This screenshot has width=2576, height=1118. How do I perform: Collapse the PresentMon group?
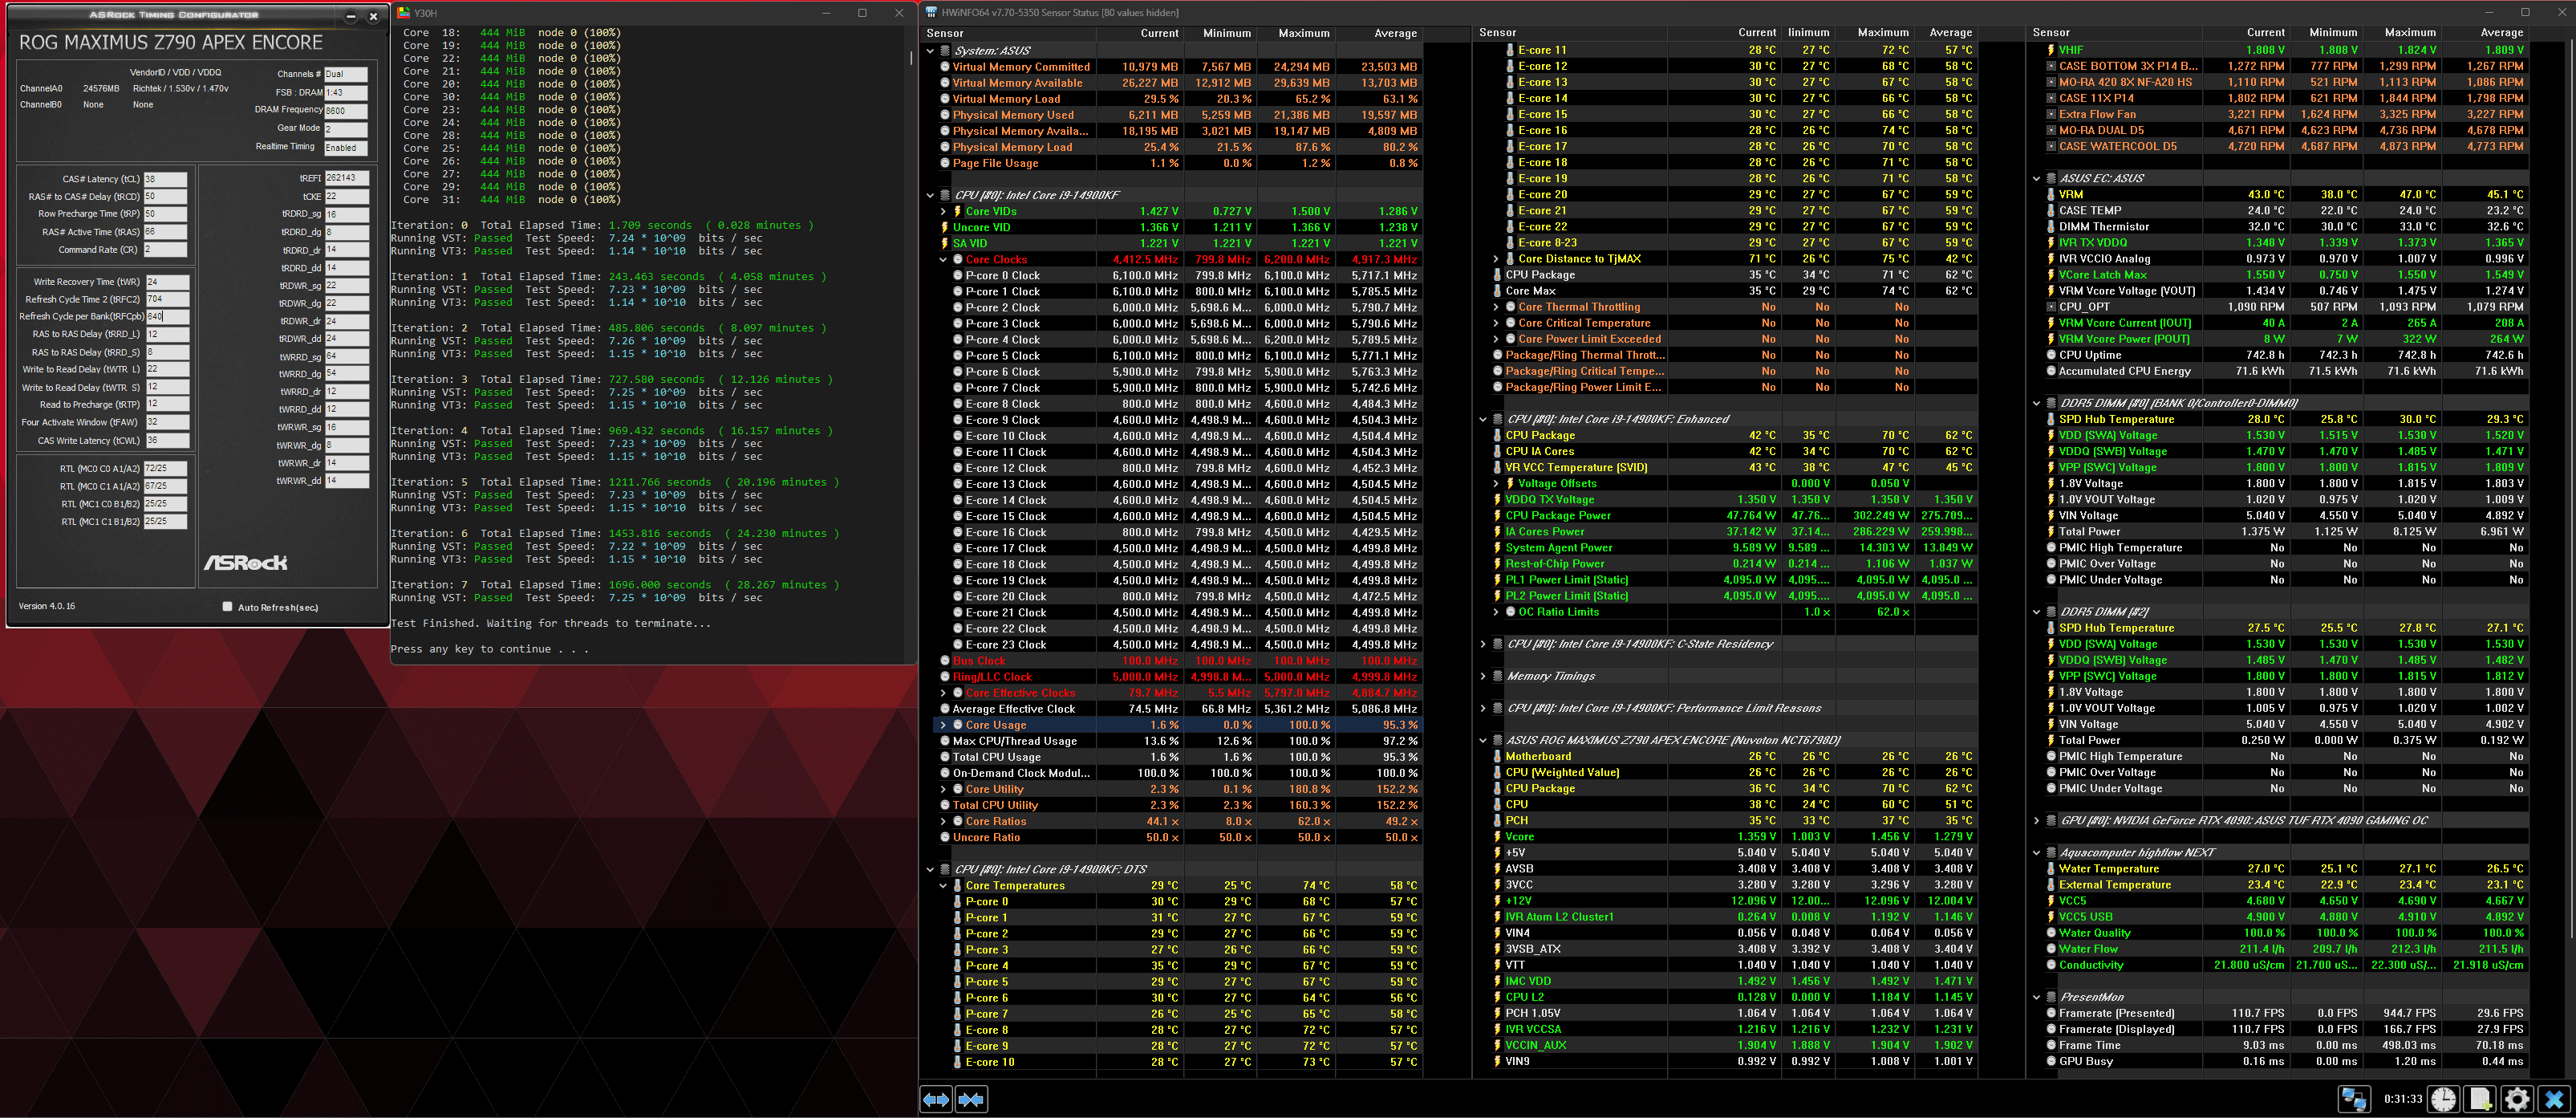(x=2036, y=997)
